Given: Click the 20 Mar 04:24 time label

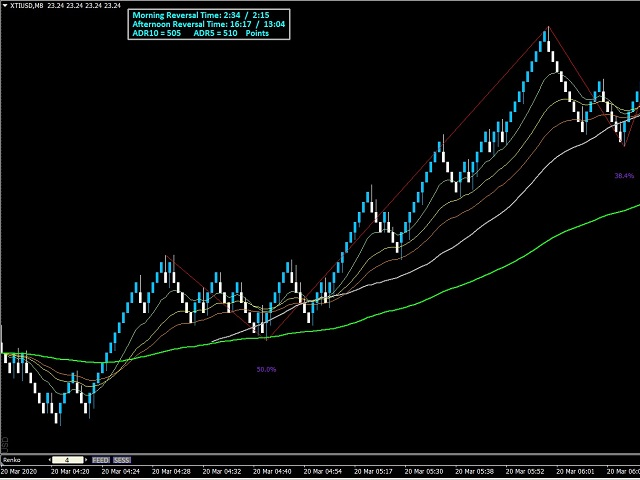Looking at the screenshot, I should click(120, 471).
